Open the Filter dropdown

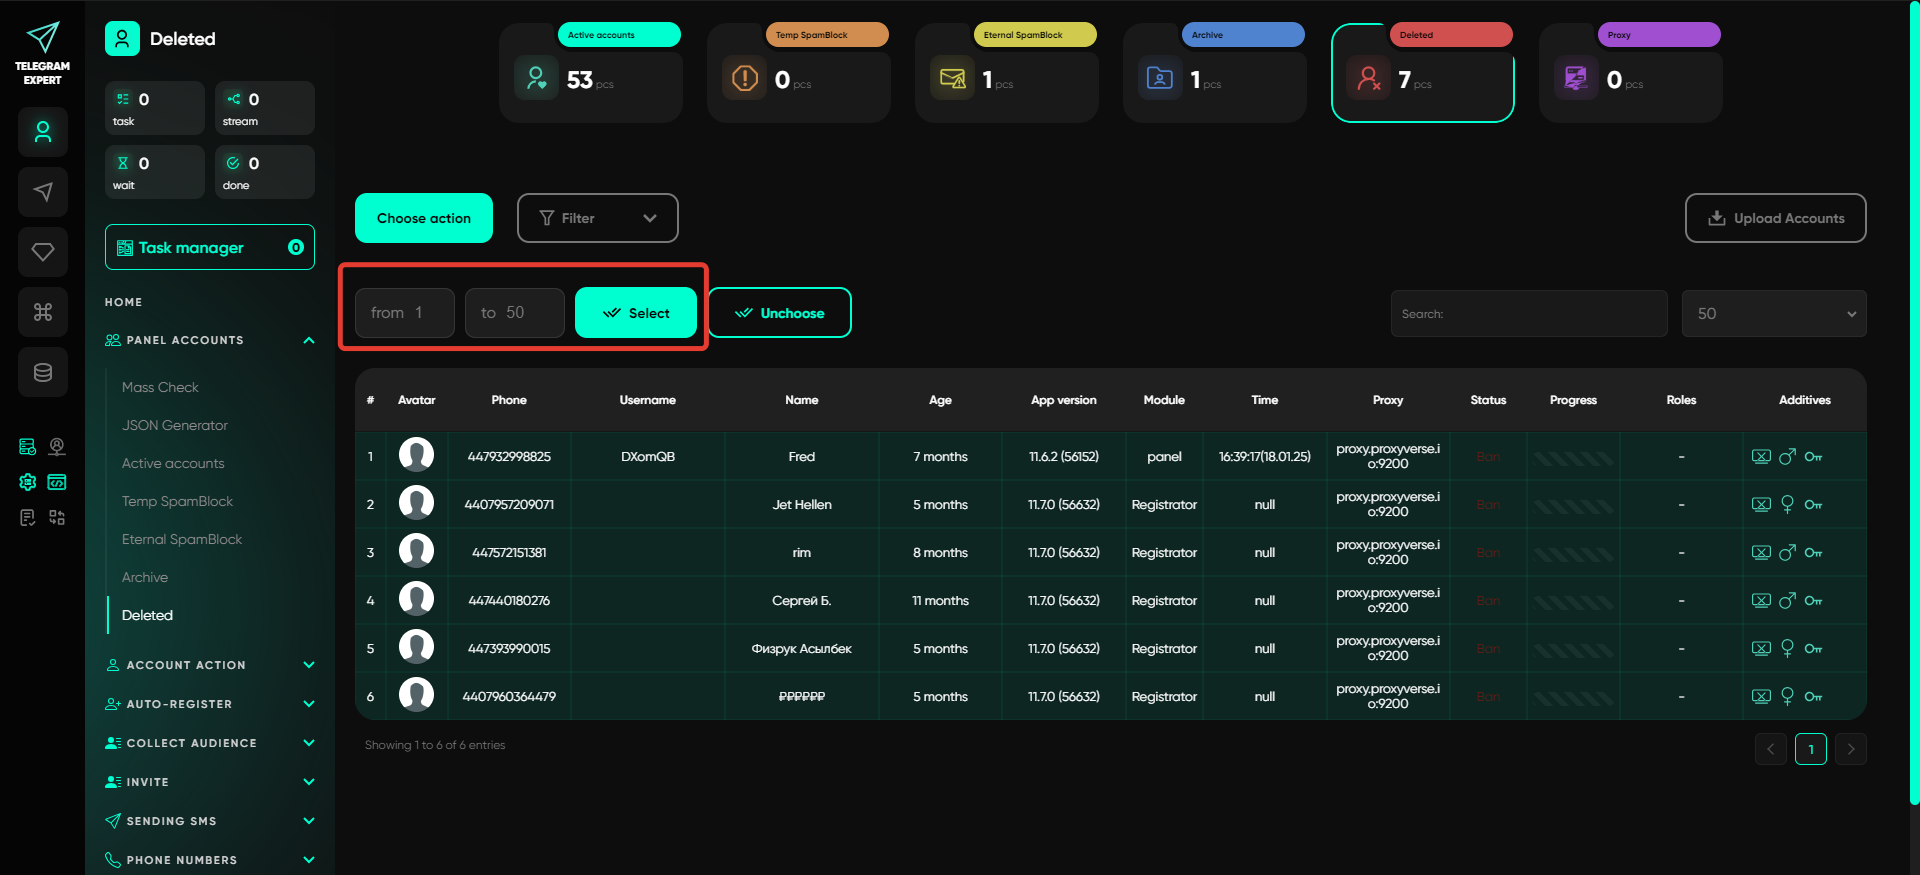tap(597, 218)
